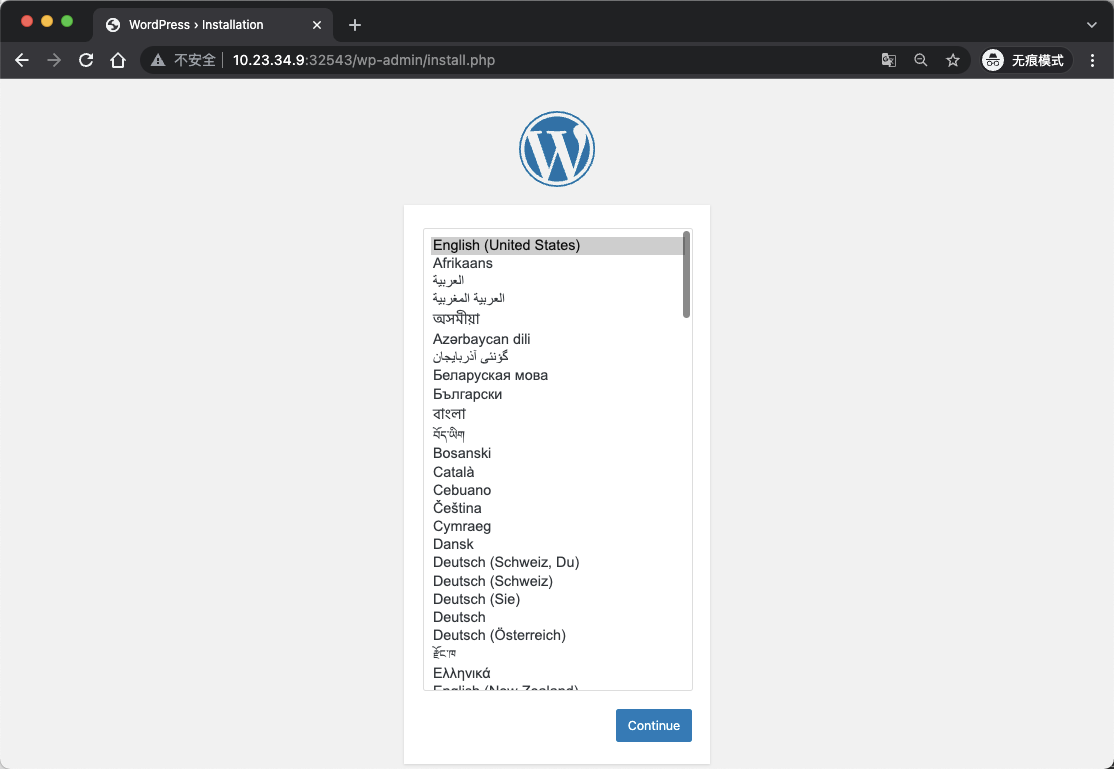Select the WordPress › Installation tab
The height and width of the screenshot is (769, 1114).
click(212, 25)
